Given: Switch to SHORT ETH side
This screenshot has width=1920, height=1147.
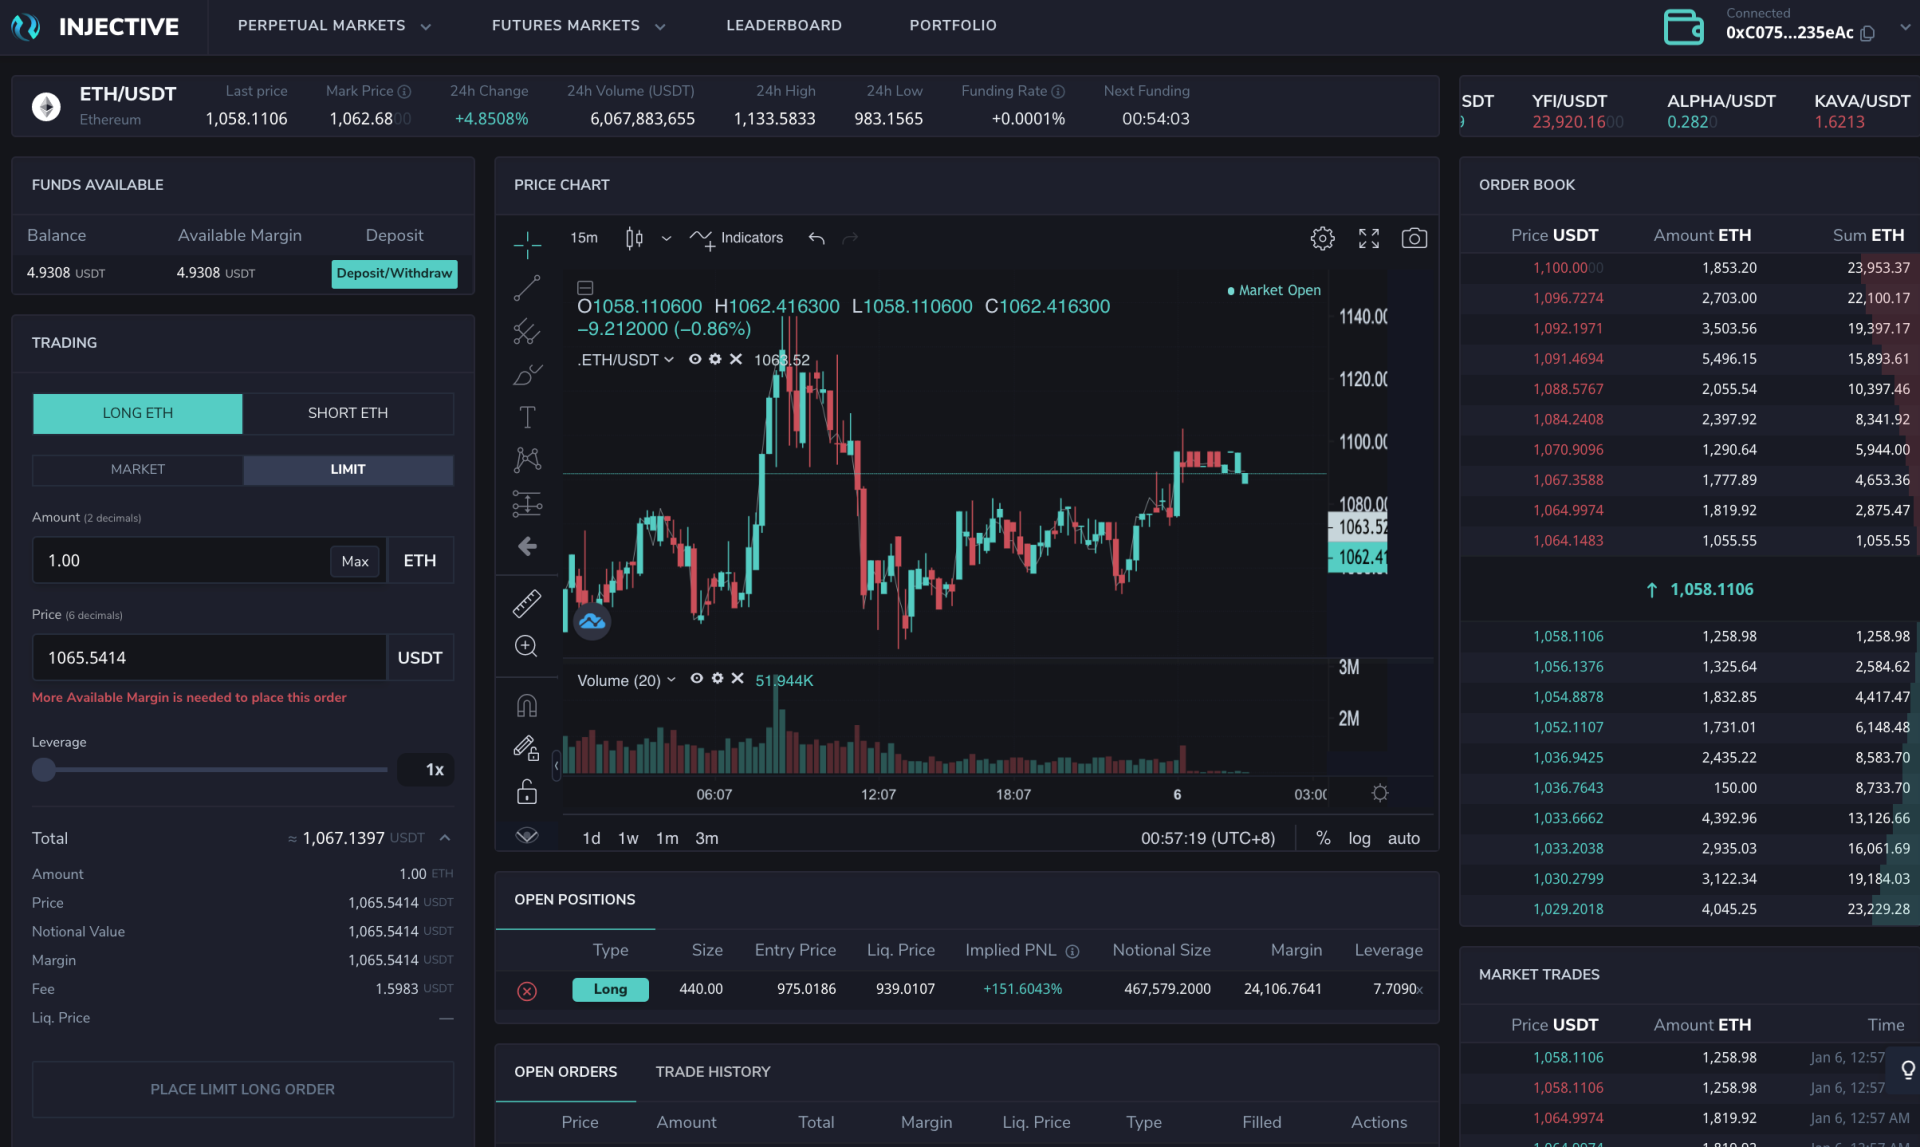Looking at the screenshot, I should (x=347, y=413).
